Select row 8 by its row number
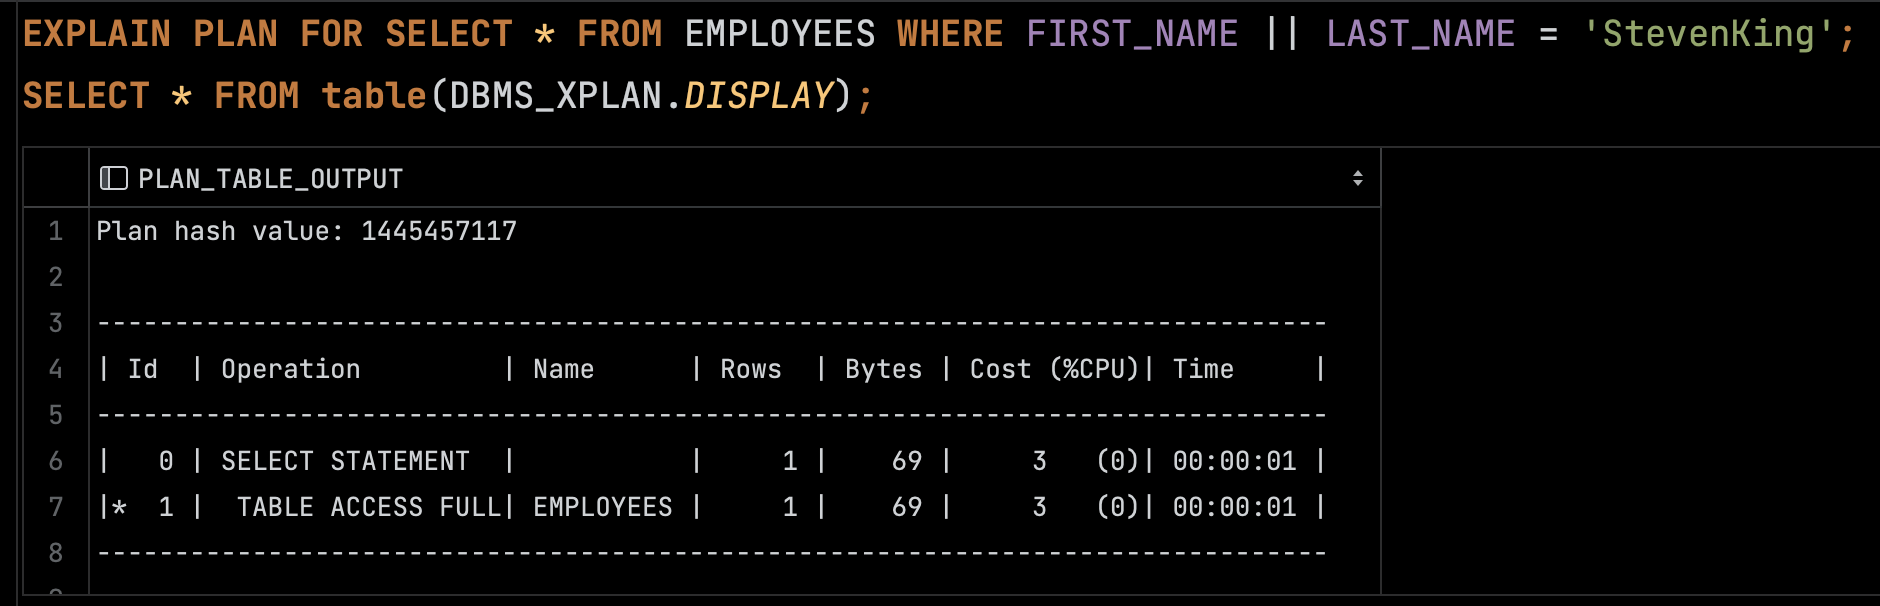The image size is (1880, 606). [56, 553]
